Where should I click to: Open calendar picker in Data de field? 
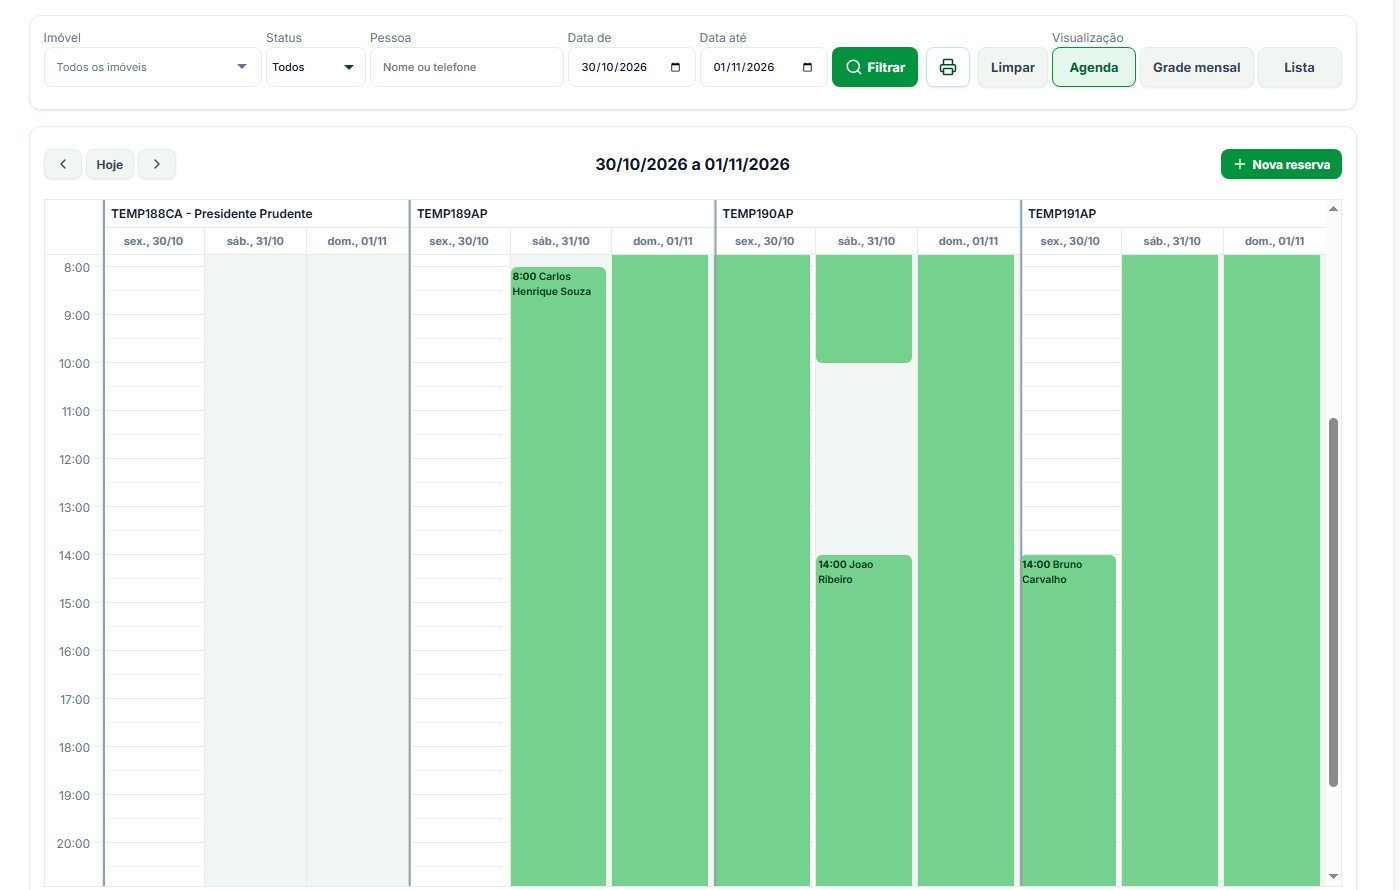click(676, 67)
